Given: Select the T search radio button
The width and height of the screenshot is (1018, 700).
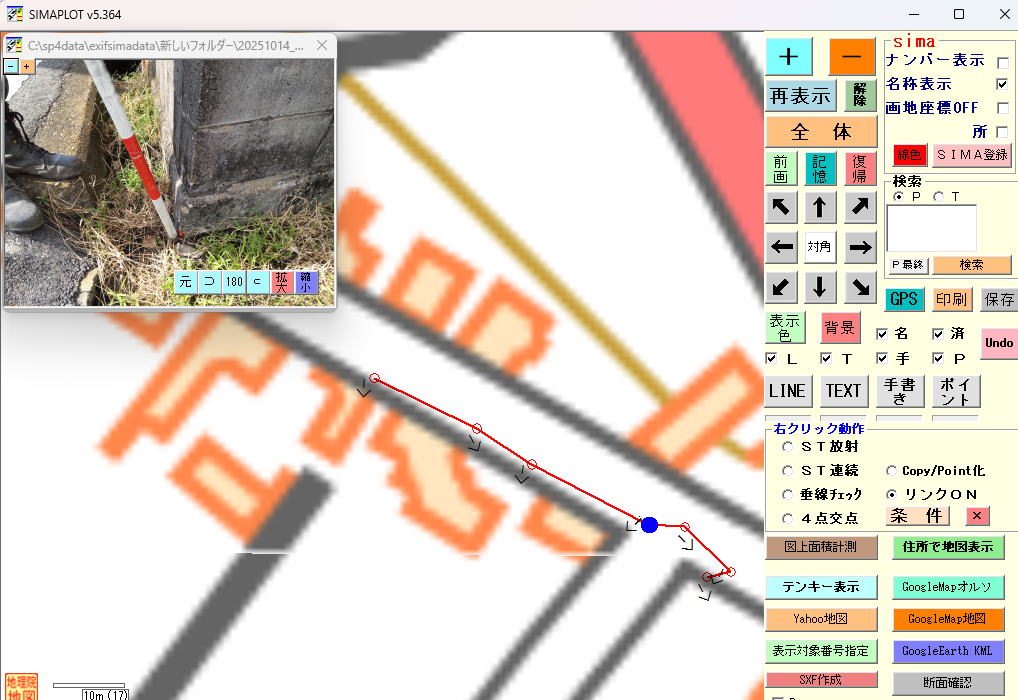Looking at the screenshot, I should click(x=938, y=197).
